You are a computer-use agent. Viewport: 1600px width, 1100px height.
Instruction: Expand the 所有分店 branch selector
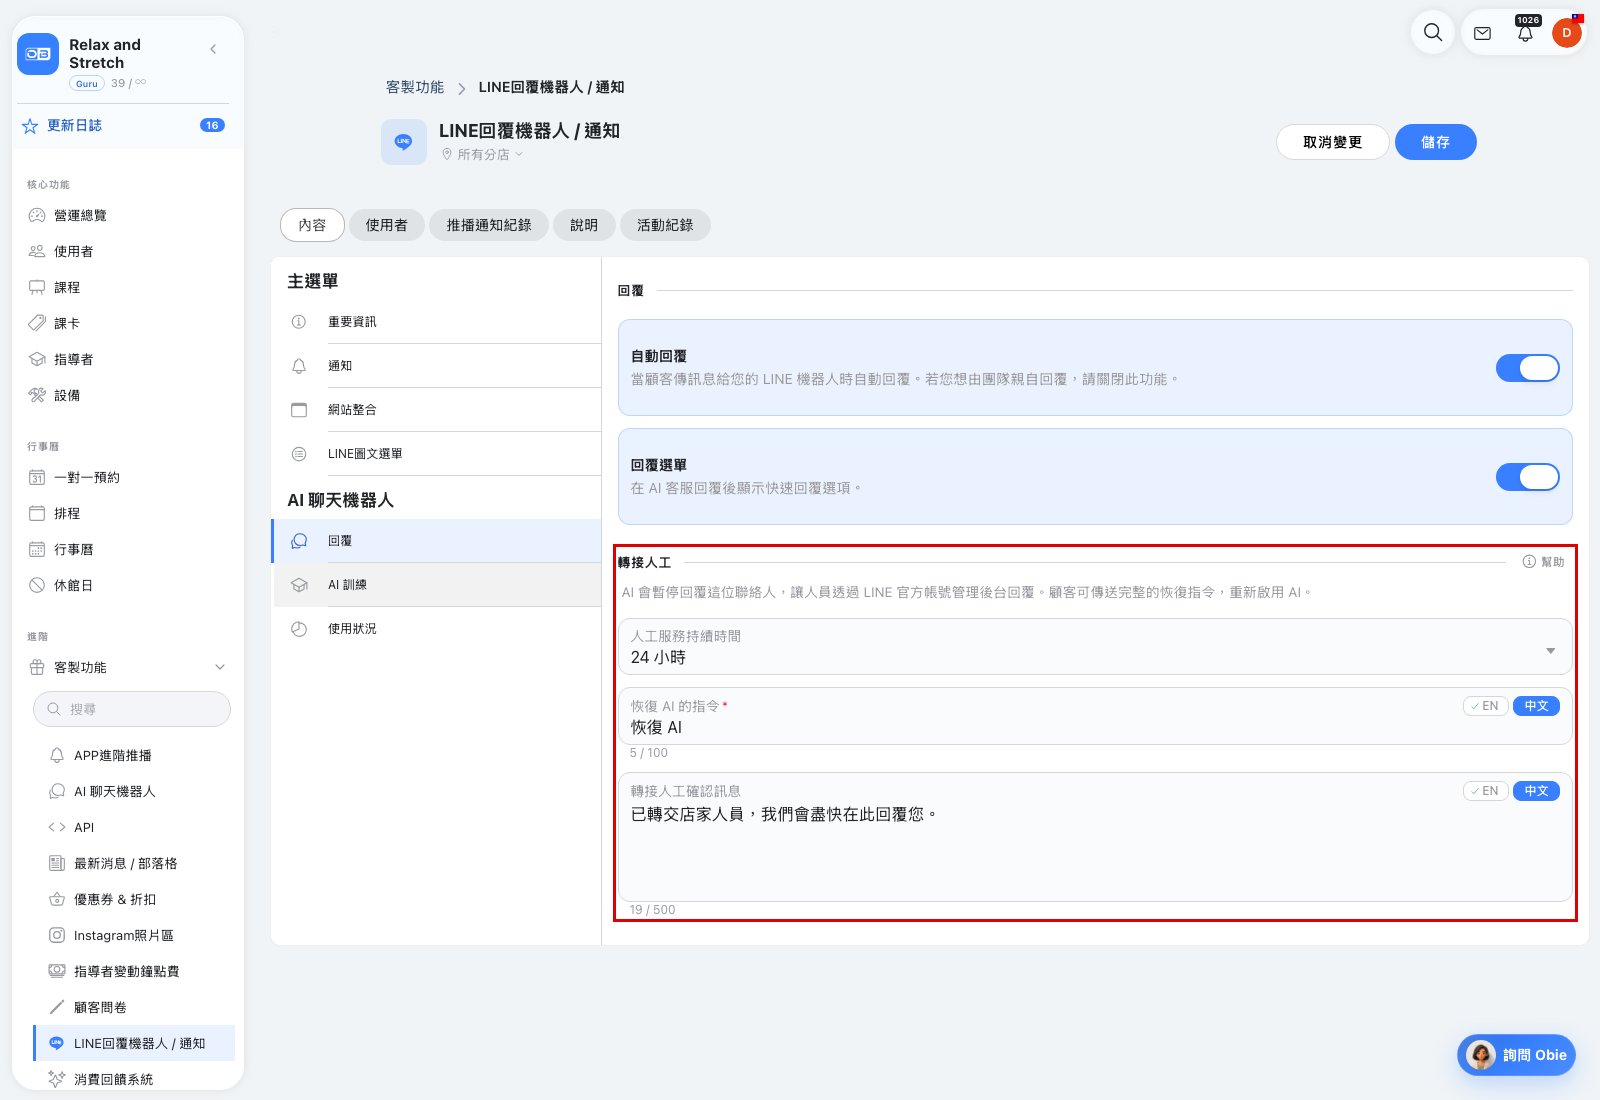pos(483,155)
